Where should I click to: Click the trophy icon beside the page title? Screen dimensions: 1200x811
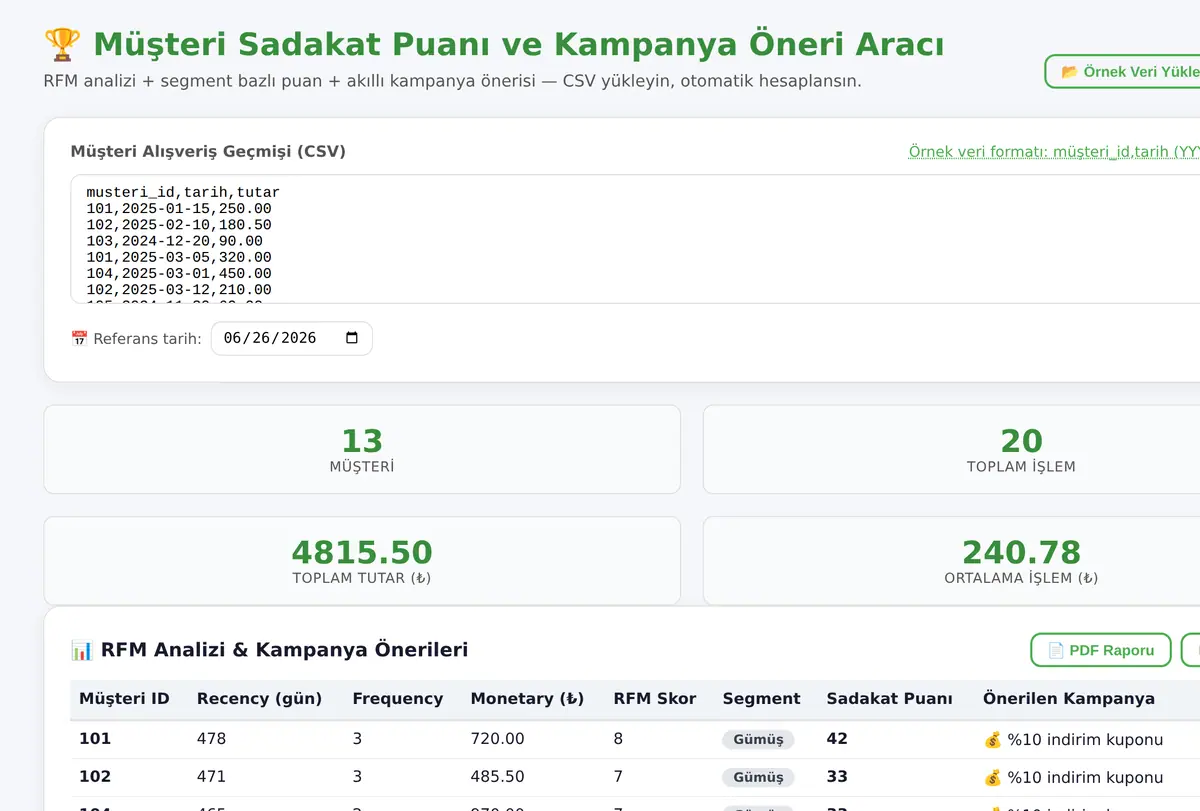[63, 45]
